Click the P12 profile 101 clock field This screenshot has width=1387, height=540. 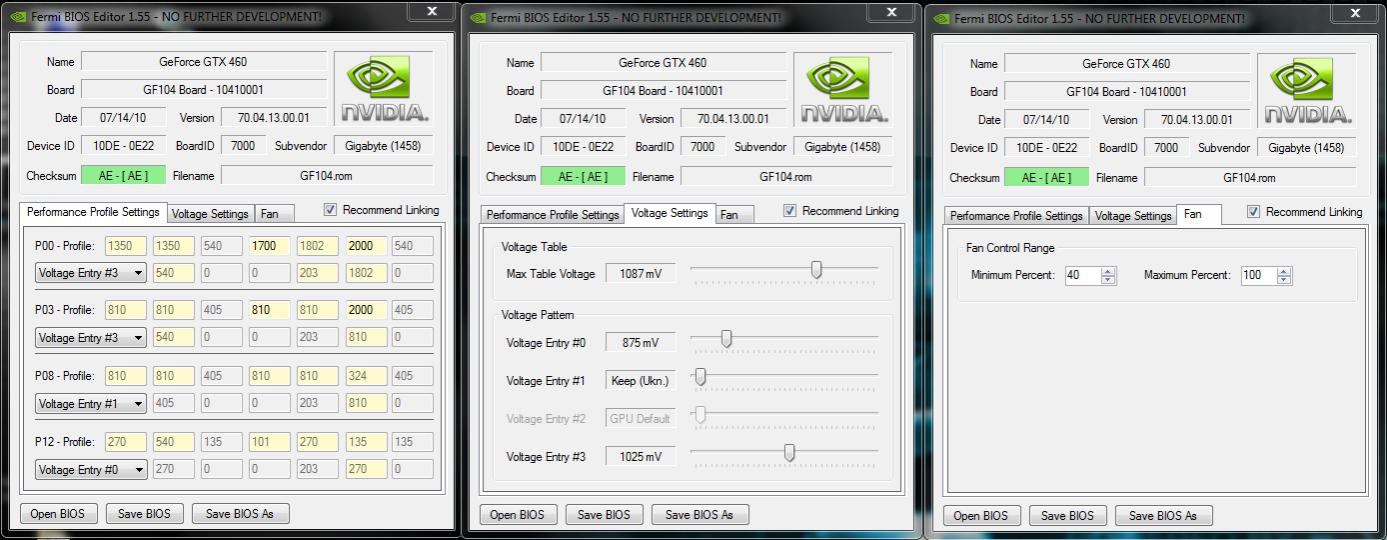[x=269, y=442]
